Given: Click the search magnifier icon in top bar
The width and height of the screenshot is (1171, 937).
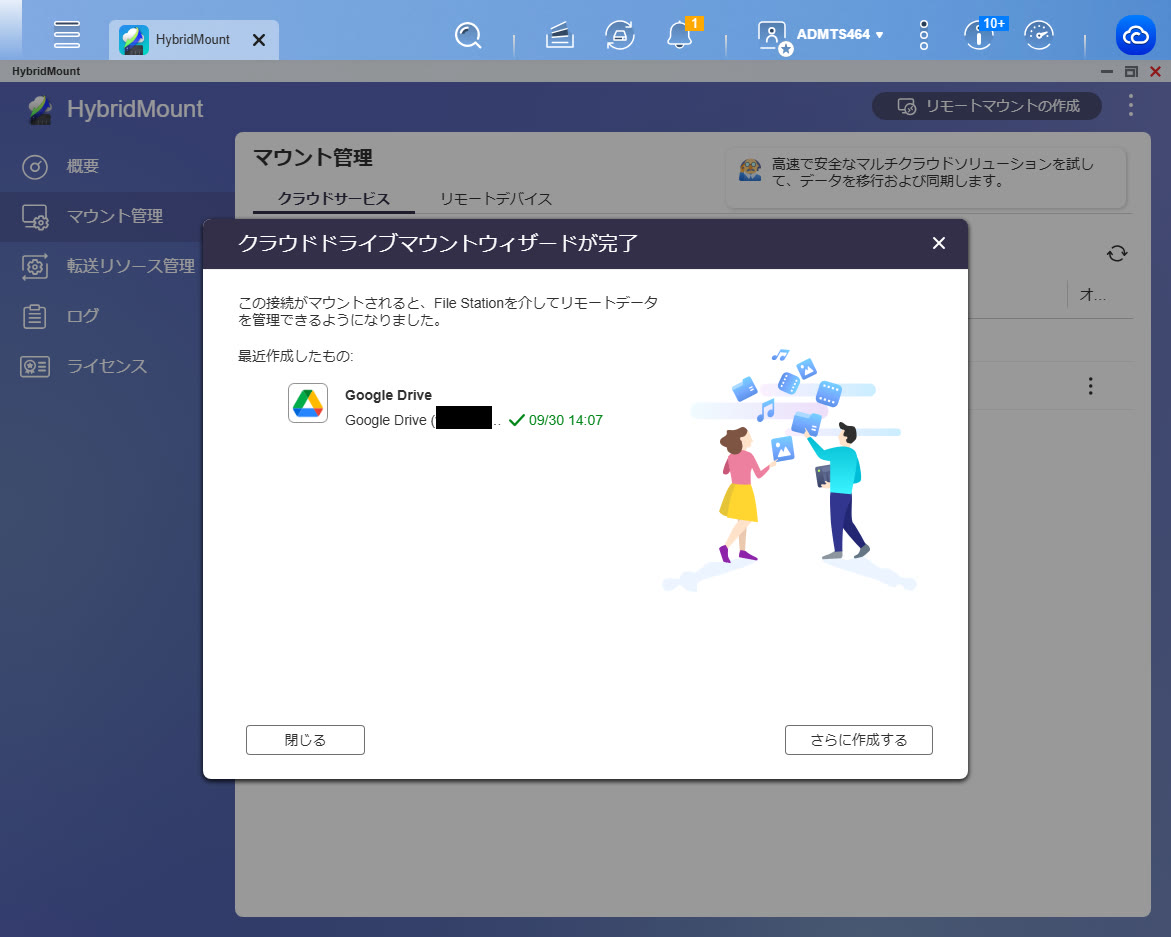Looking at the screenshot, I should (x=468, y=35).
